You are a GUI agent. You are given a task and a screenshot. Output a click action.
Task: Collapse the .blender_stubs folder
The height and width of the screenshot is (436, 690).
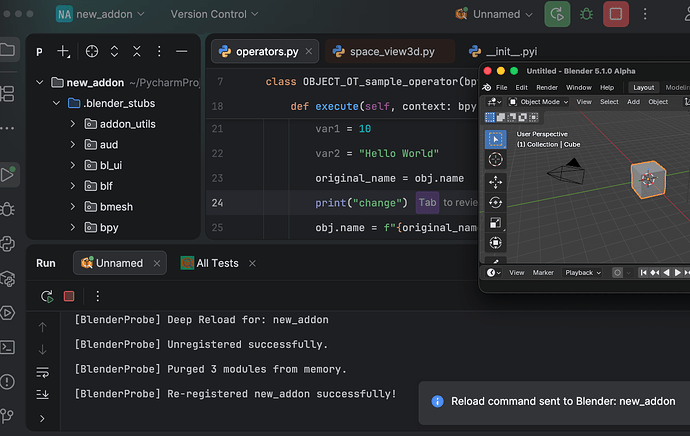point(56,103)
